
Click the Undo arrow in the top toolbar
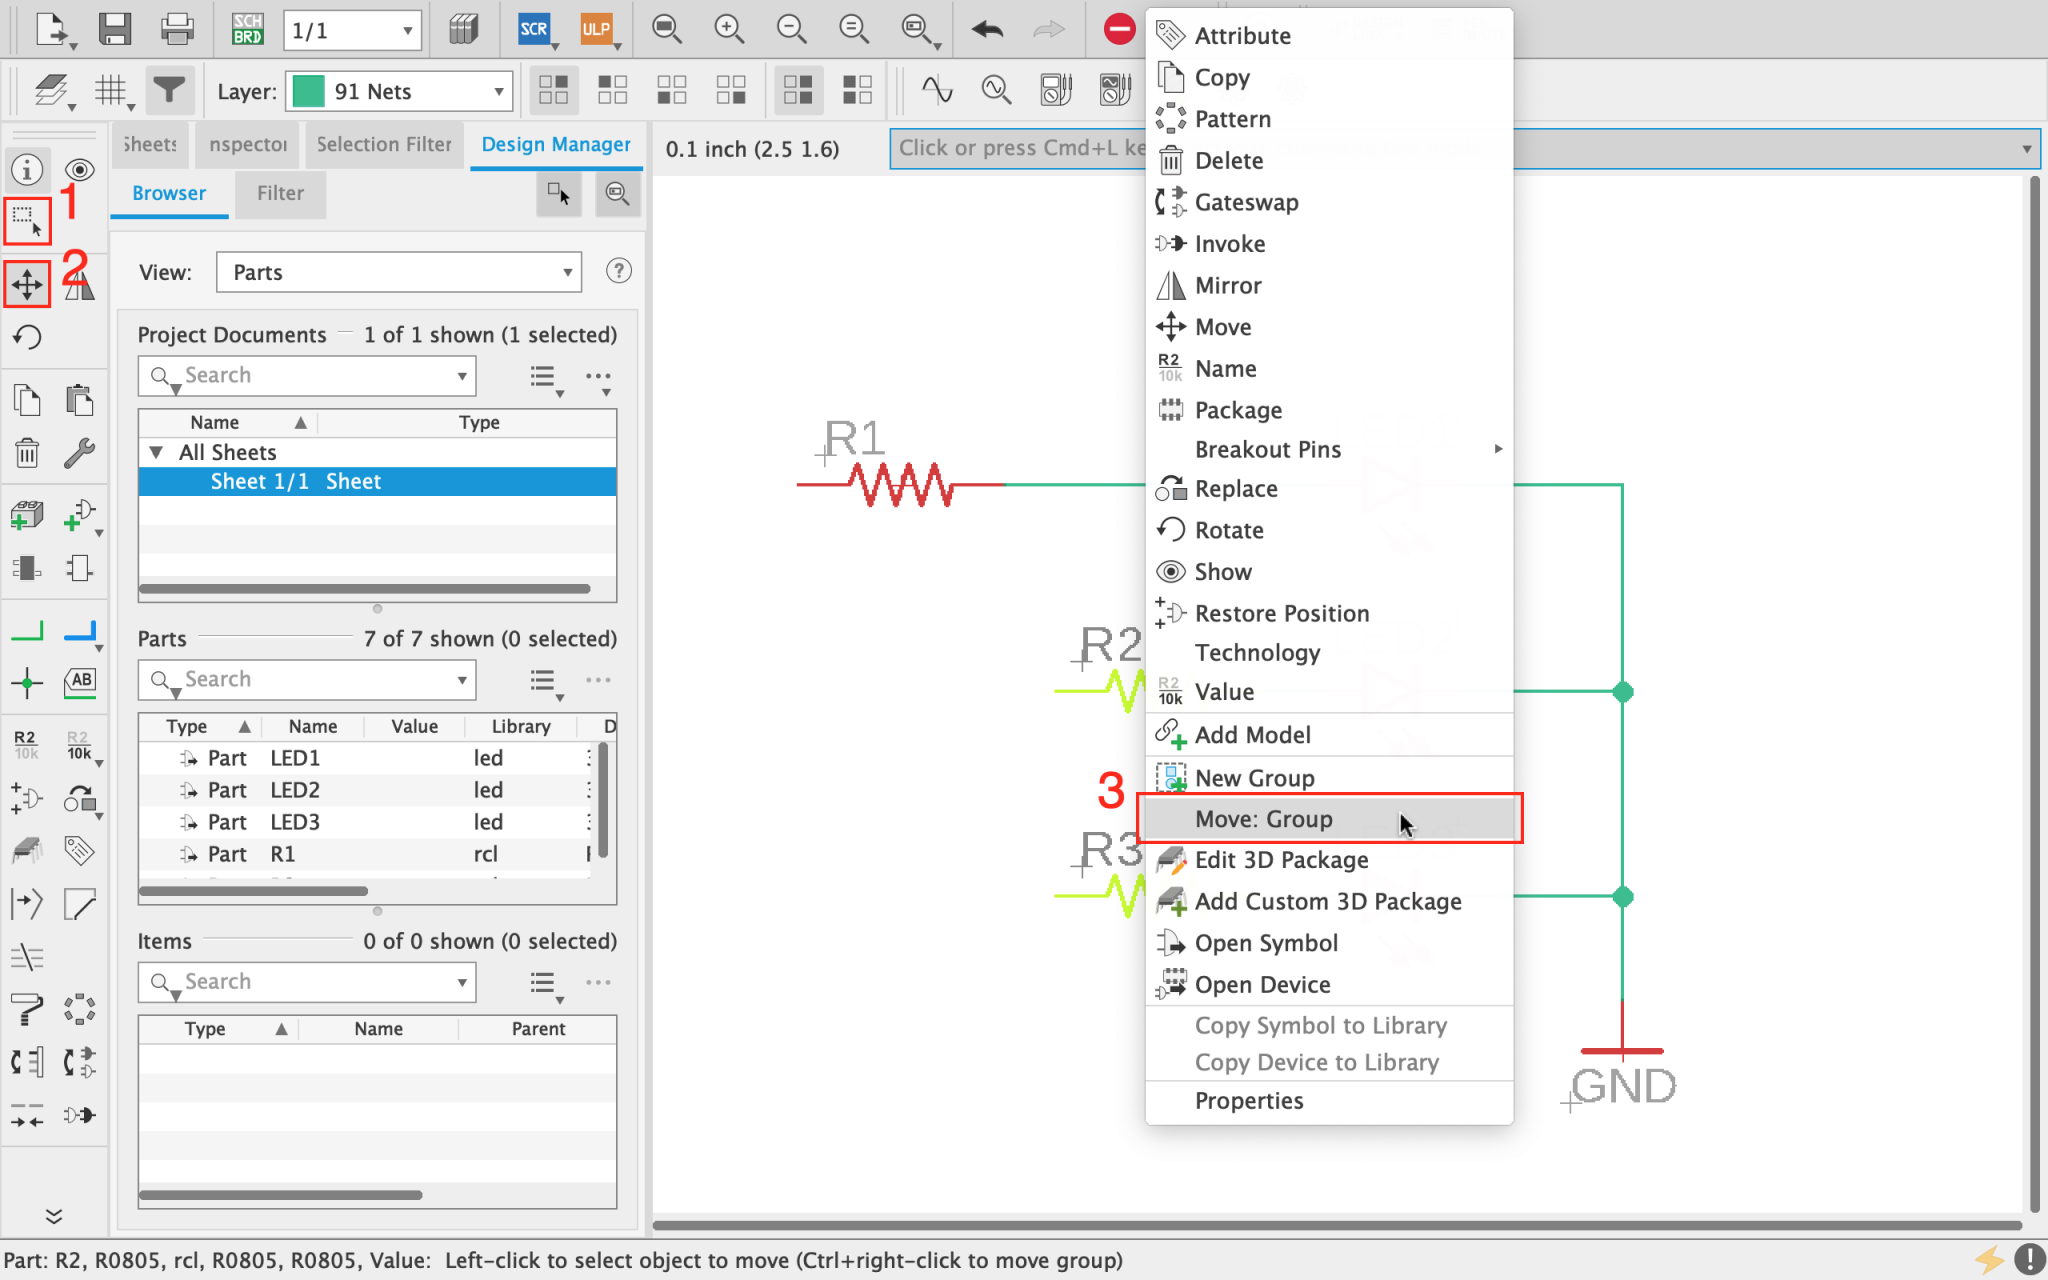[986, 30]
